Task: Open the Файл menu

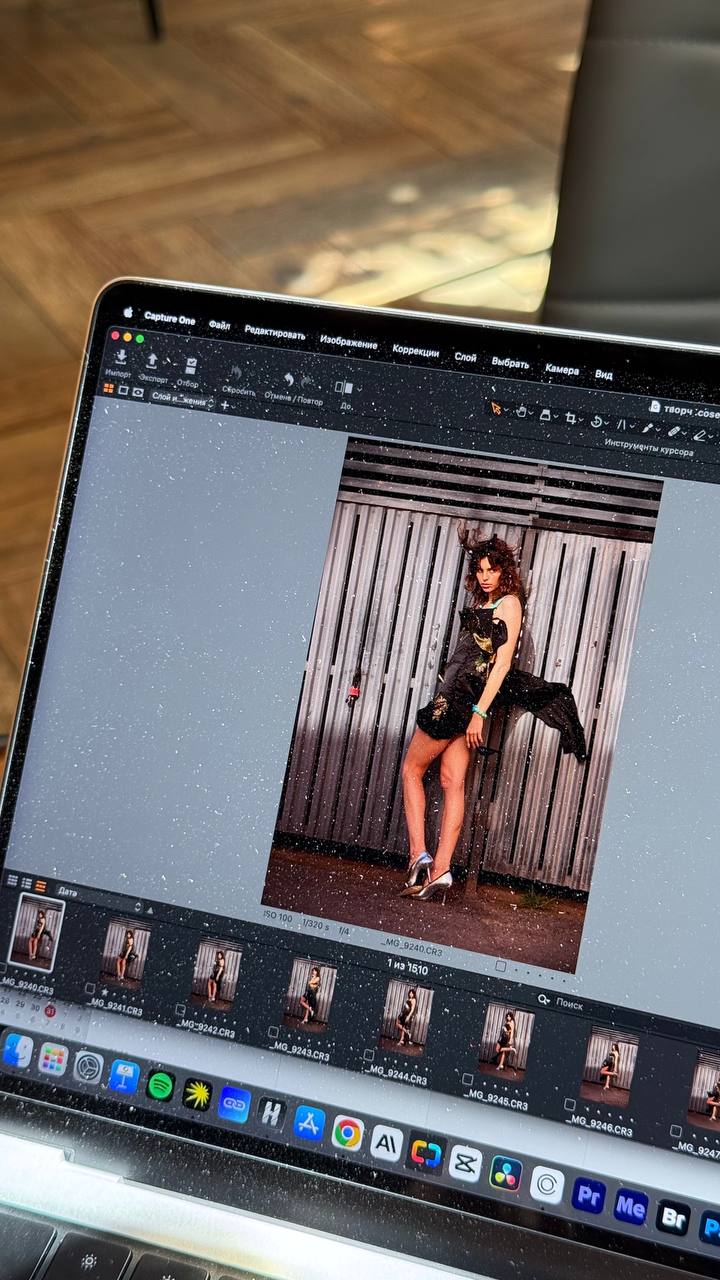Action: tap(219, 324)
